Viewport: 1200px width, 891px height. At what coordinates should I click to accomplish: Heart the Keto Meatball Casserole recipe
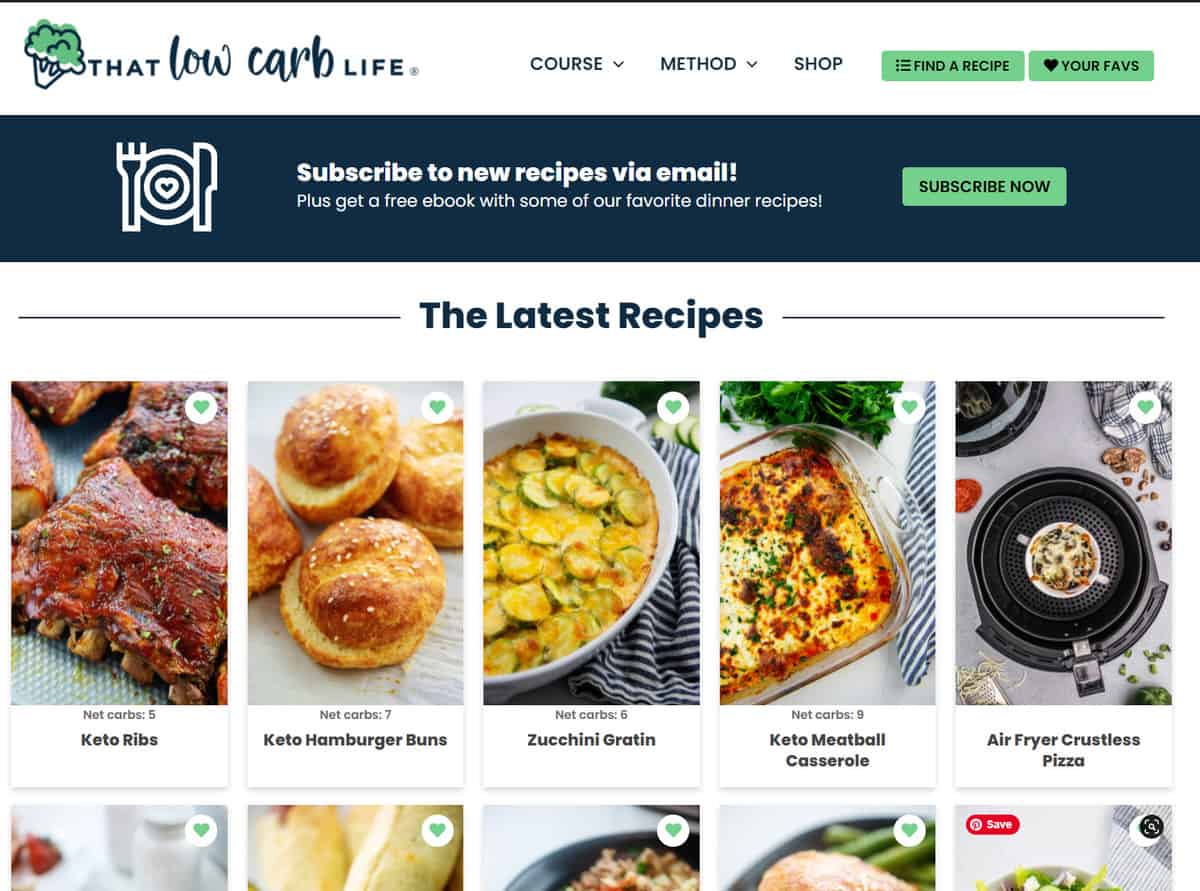(x=909, y=407)
